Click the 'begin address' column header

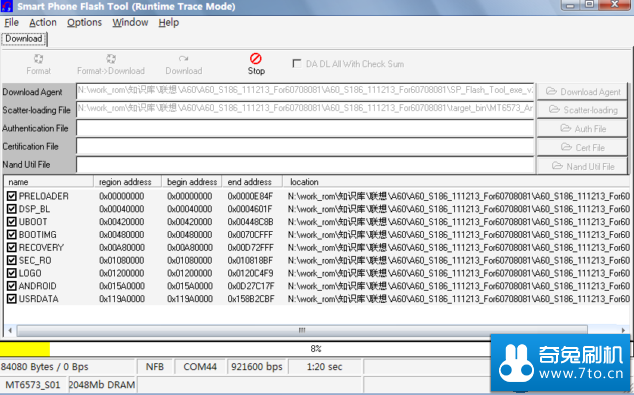(192, 182)
